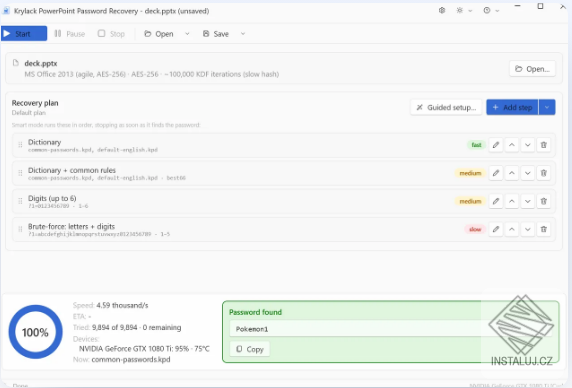Click the slow badge on Brute-force step
This screenshot has width=572, height=388.
pos(475,229)
